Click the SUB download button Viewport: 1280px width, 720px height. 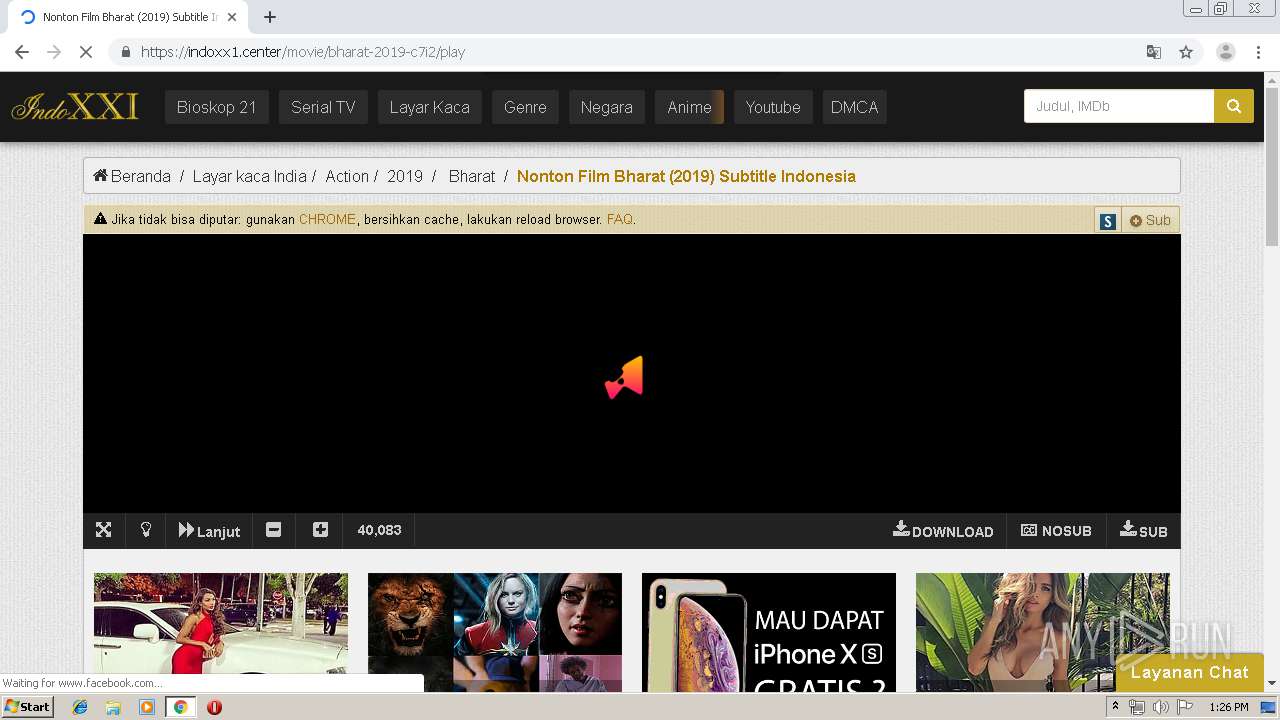tap(1144, 531)
